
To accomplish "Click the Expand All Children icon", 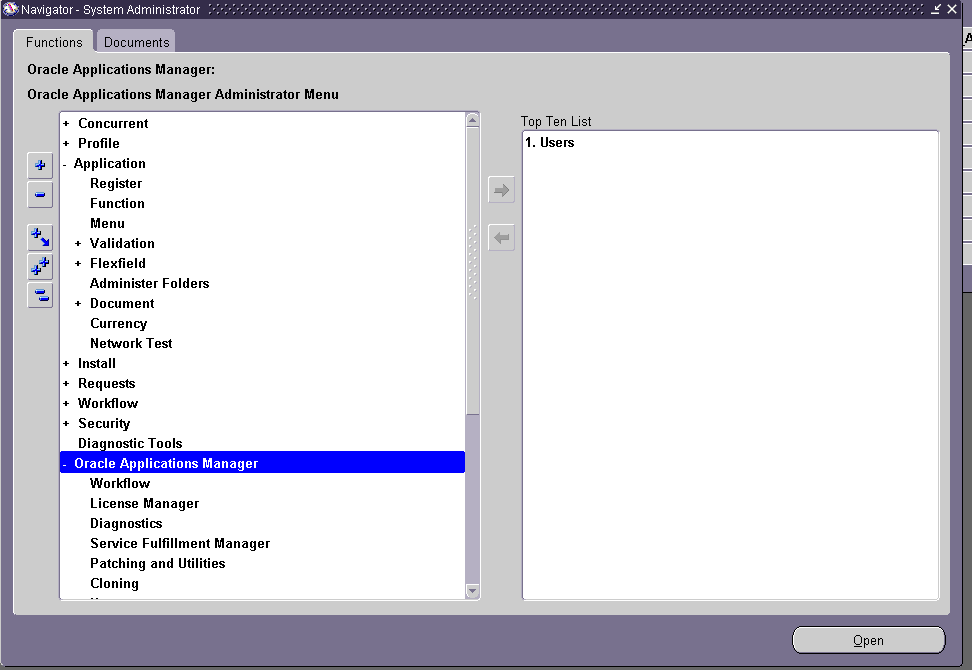I will click(x=40, y=238).
